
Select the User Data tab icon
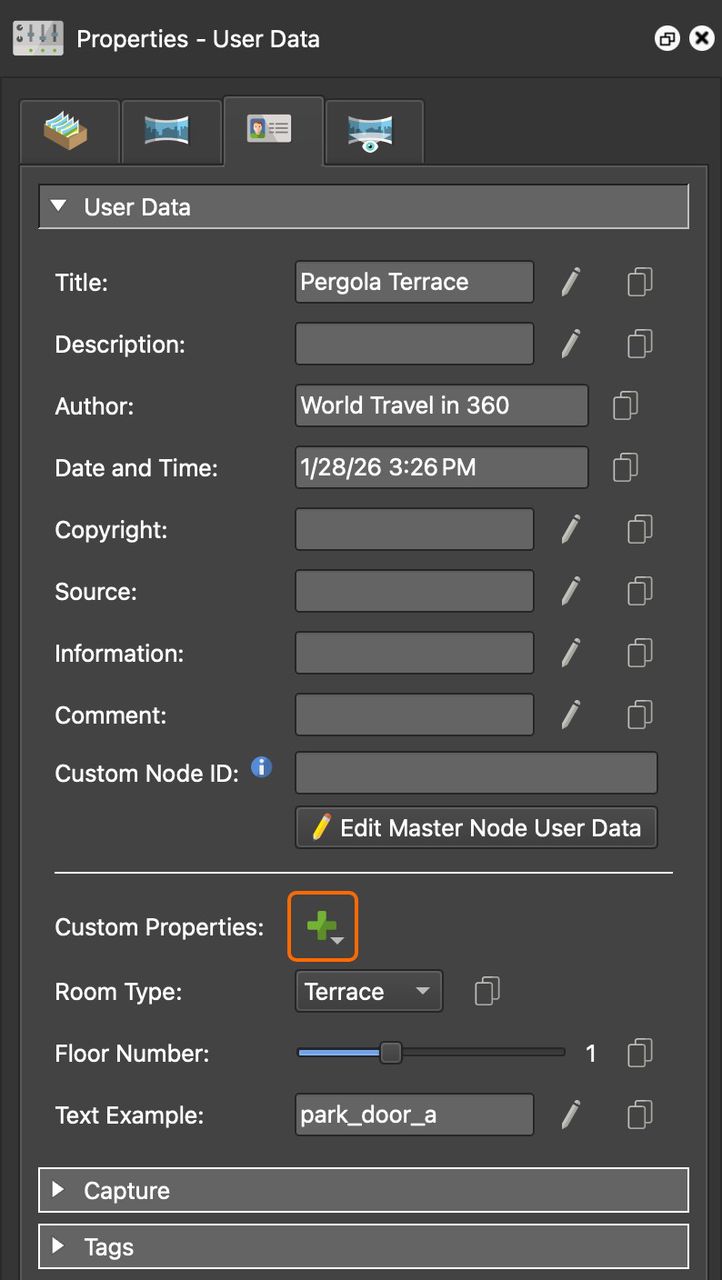(x=273, y=130)
